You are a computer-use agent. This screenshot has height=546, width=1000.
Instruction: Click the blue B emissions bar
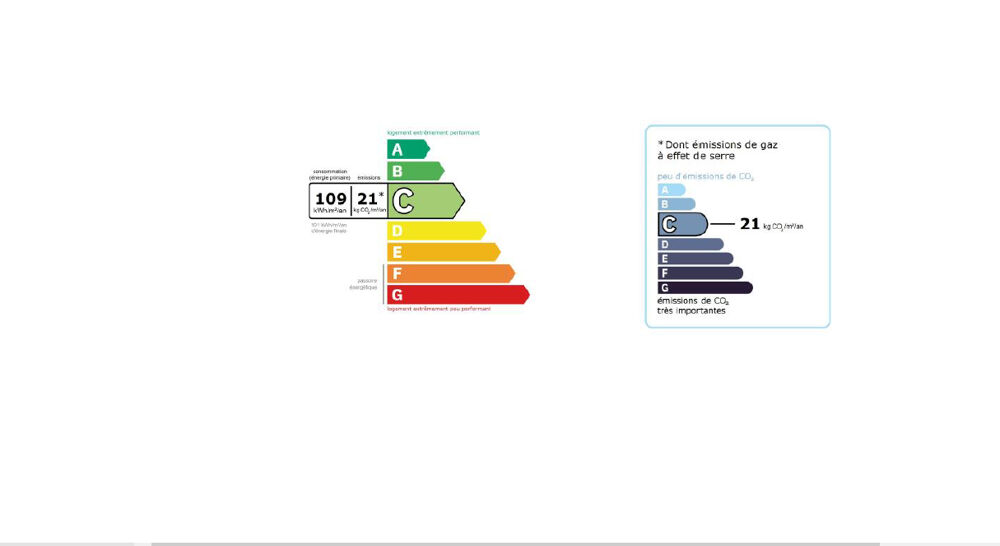pos(677,204)
